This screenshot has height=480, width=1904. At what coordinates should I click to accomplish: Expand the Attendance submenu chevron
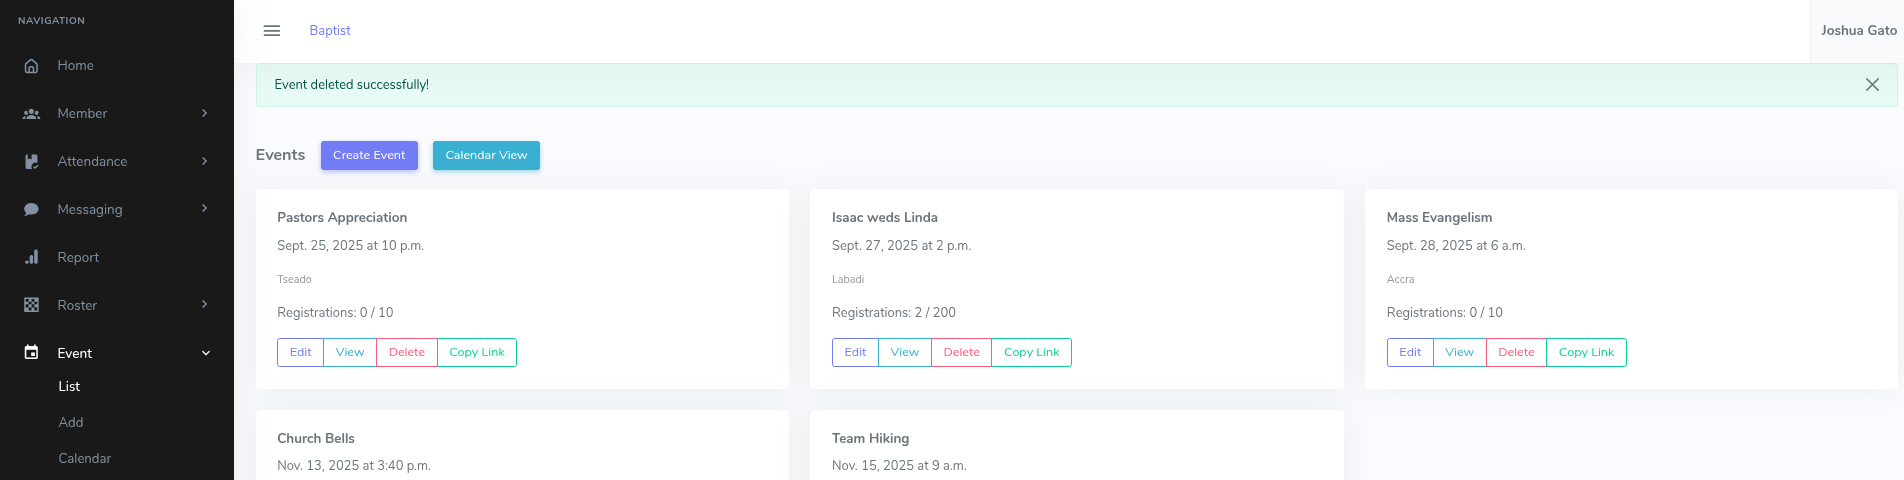[205, 162]
